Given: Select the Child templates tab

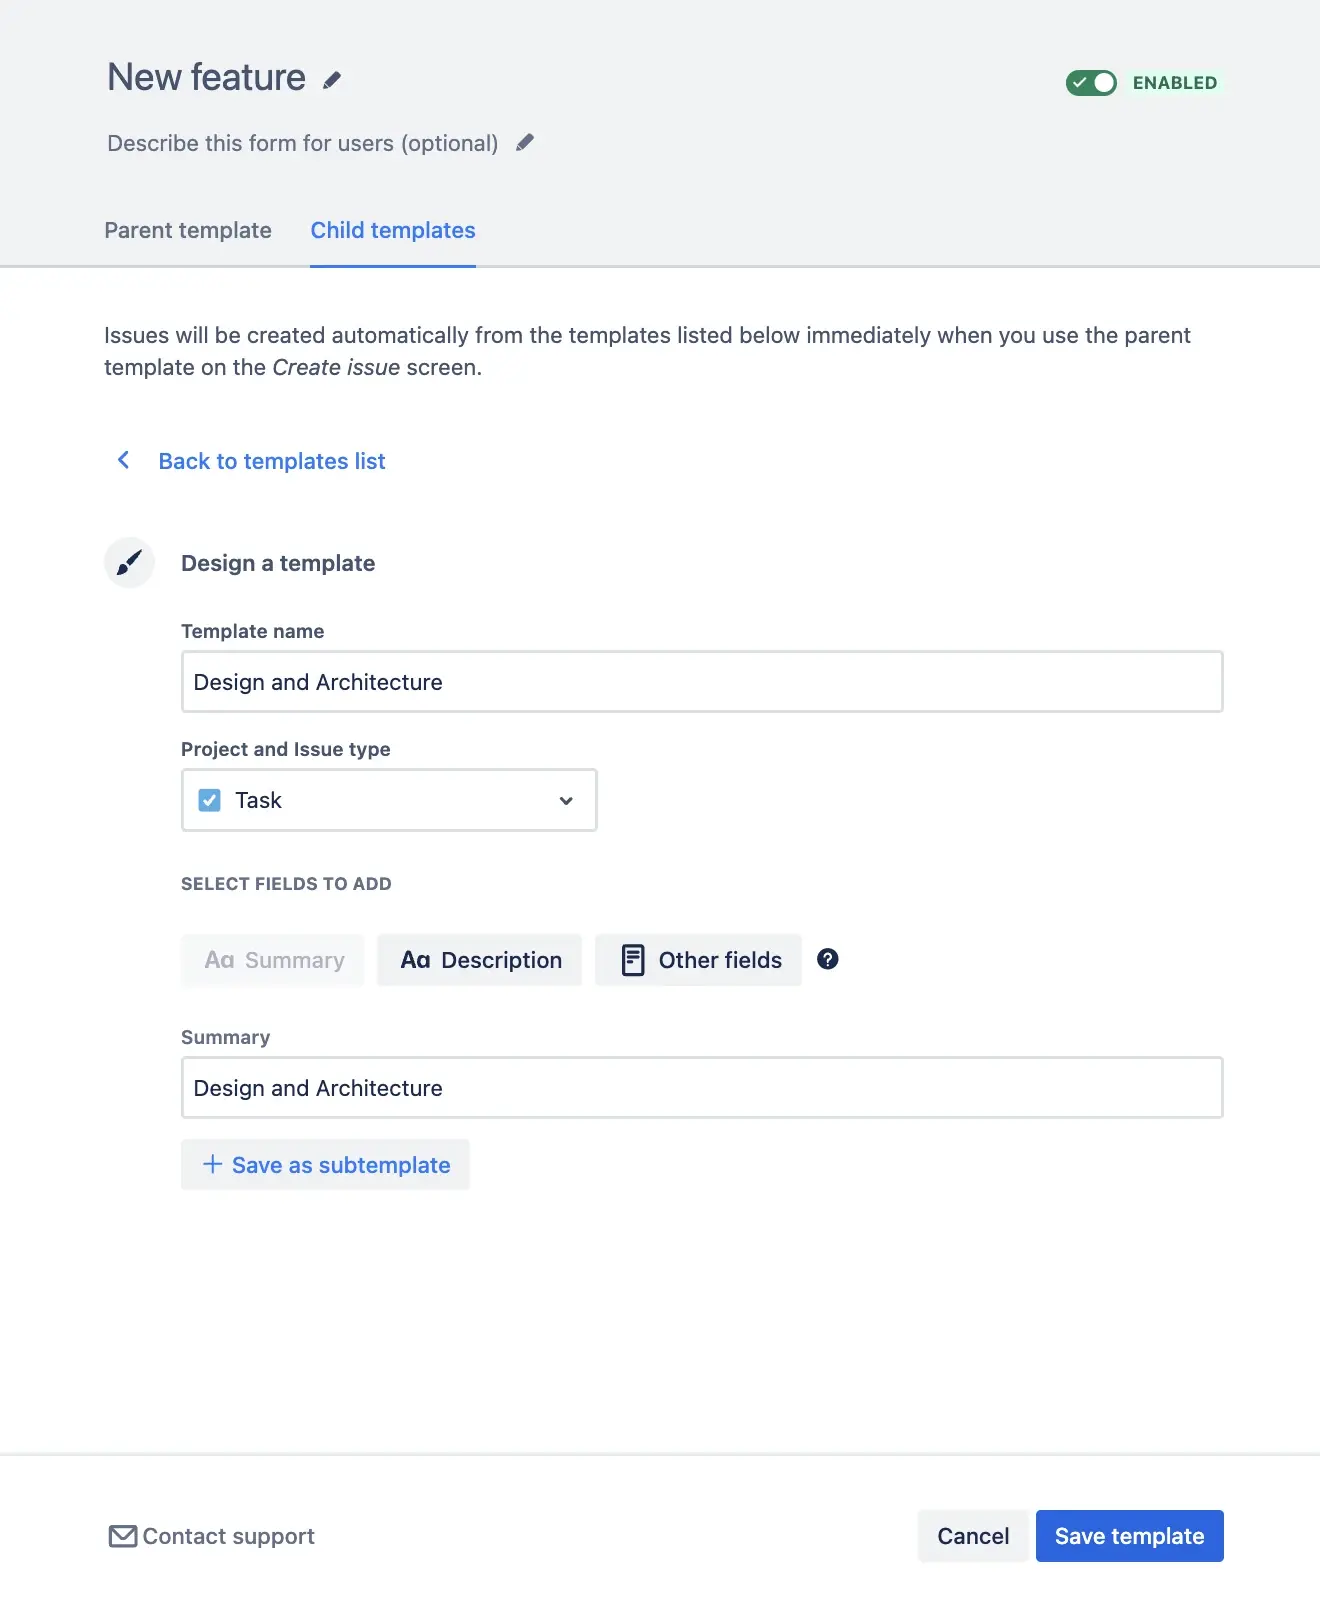Looking at the screenshot, I should pos(393,230).
